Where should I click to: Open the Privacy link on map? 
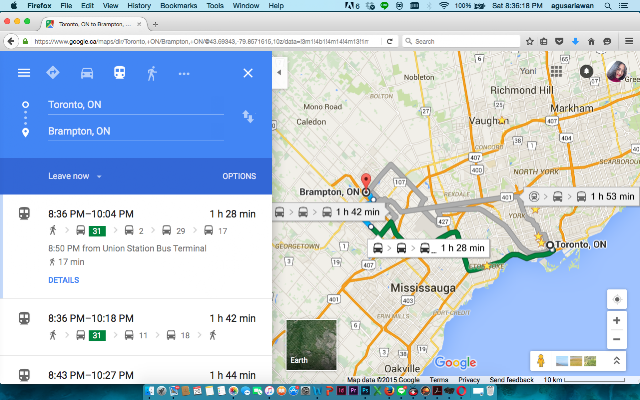click(x=469, y=380)
